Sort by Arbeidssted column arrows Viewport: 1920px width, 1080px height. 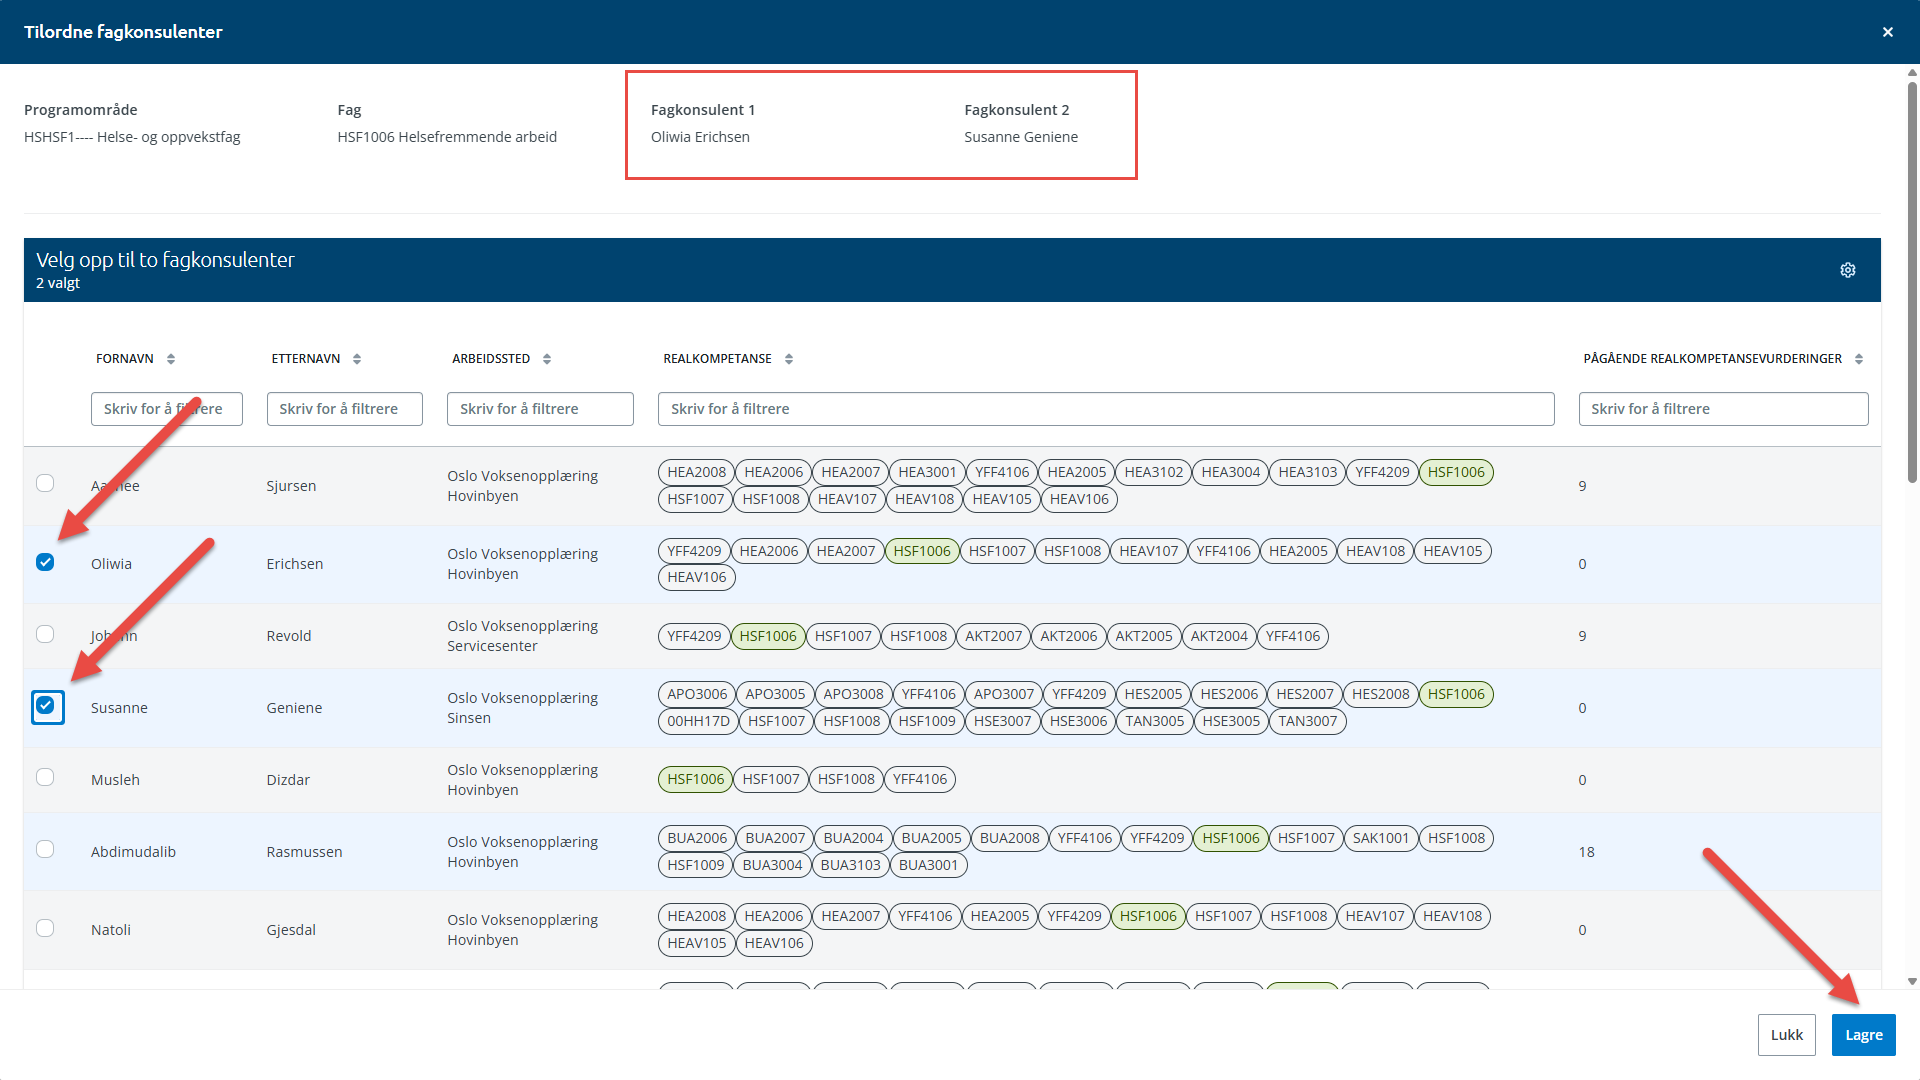547,359
